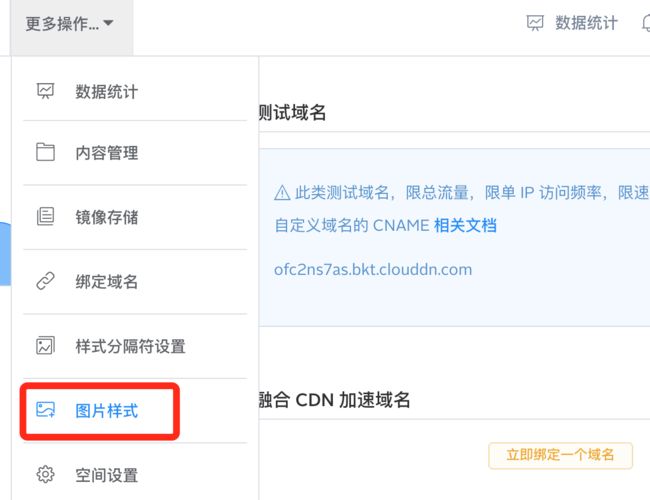Click the 空间设置 gear icon
Viewport: 650px width, 500px height.
point(45,474)
